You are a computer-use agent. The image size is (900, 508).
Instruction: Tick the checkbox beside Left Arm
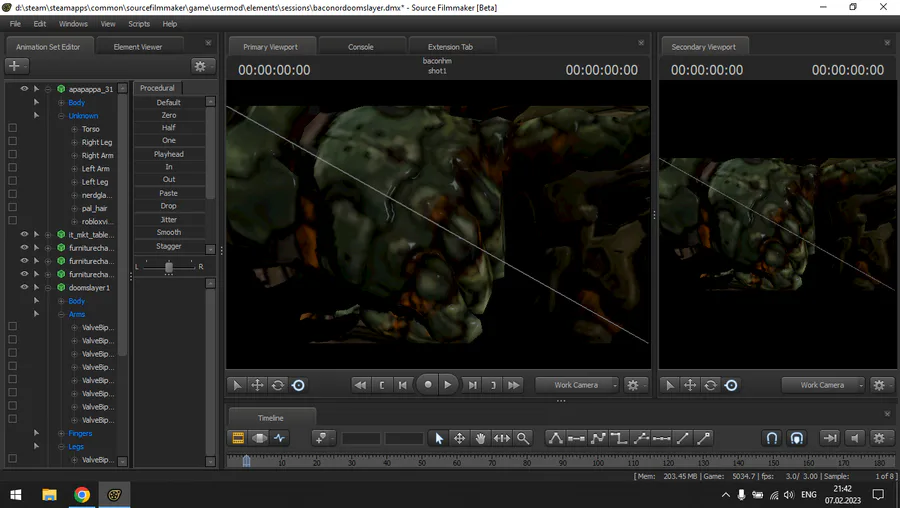pyautogui.click(x=13, y=168)
